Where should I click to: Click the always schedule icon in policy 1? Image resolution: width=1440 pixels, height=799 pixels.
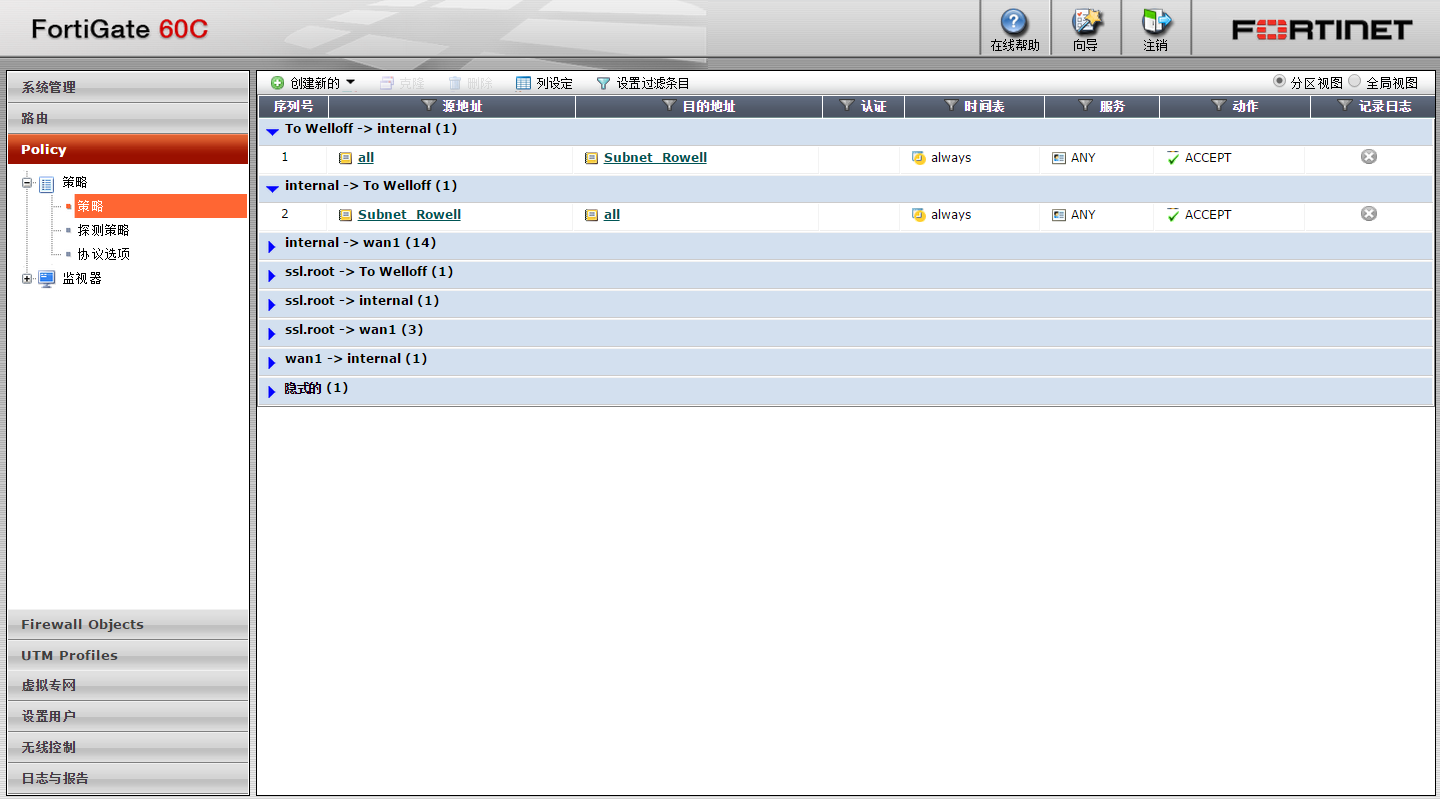coord(919,158)
